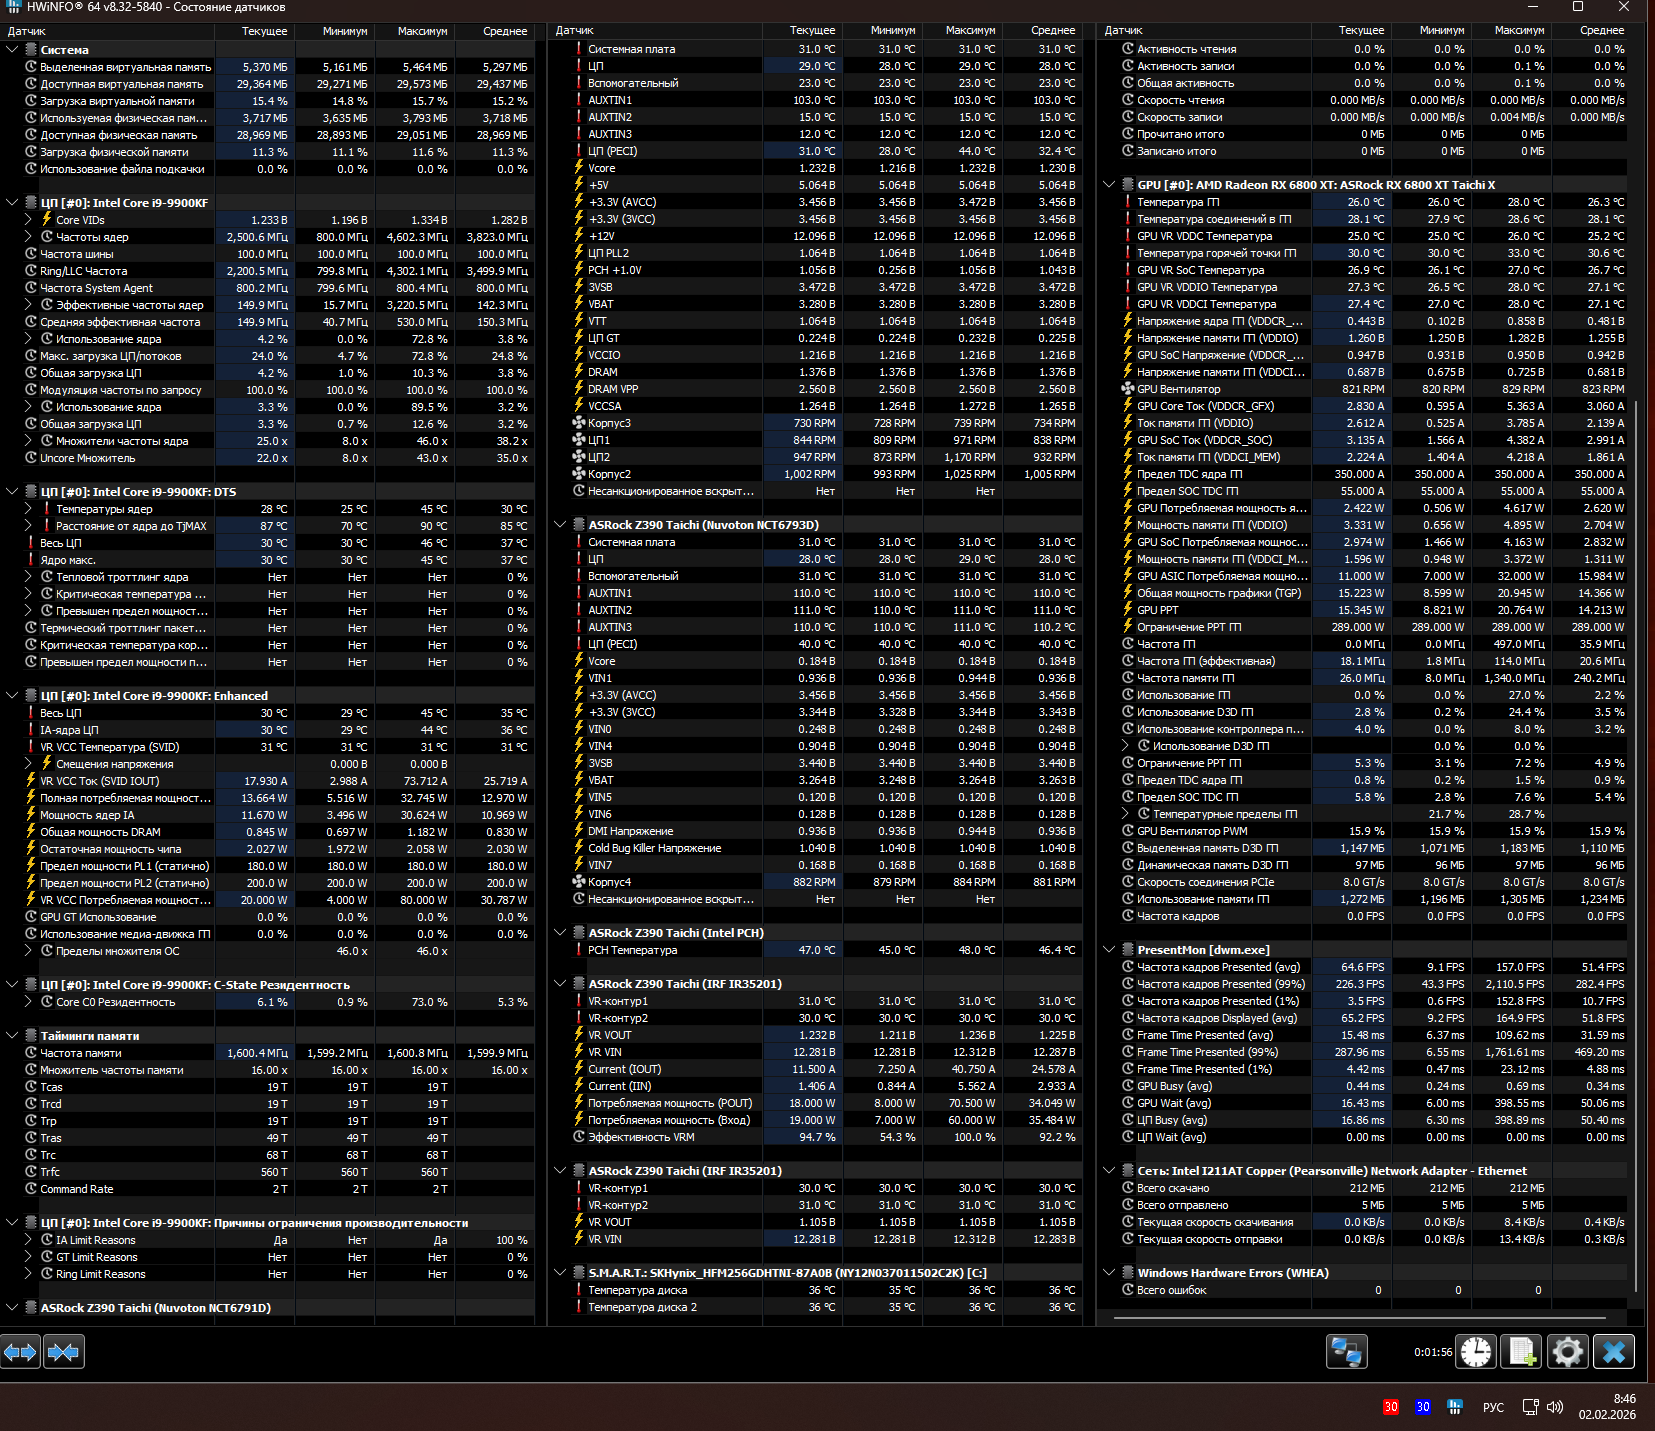Click the lightning icon beside GPU PPT
This screenshot has height=1431, width=1655.
click(x=1128, y=610)
